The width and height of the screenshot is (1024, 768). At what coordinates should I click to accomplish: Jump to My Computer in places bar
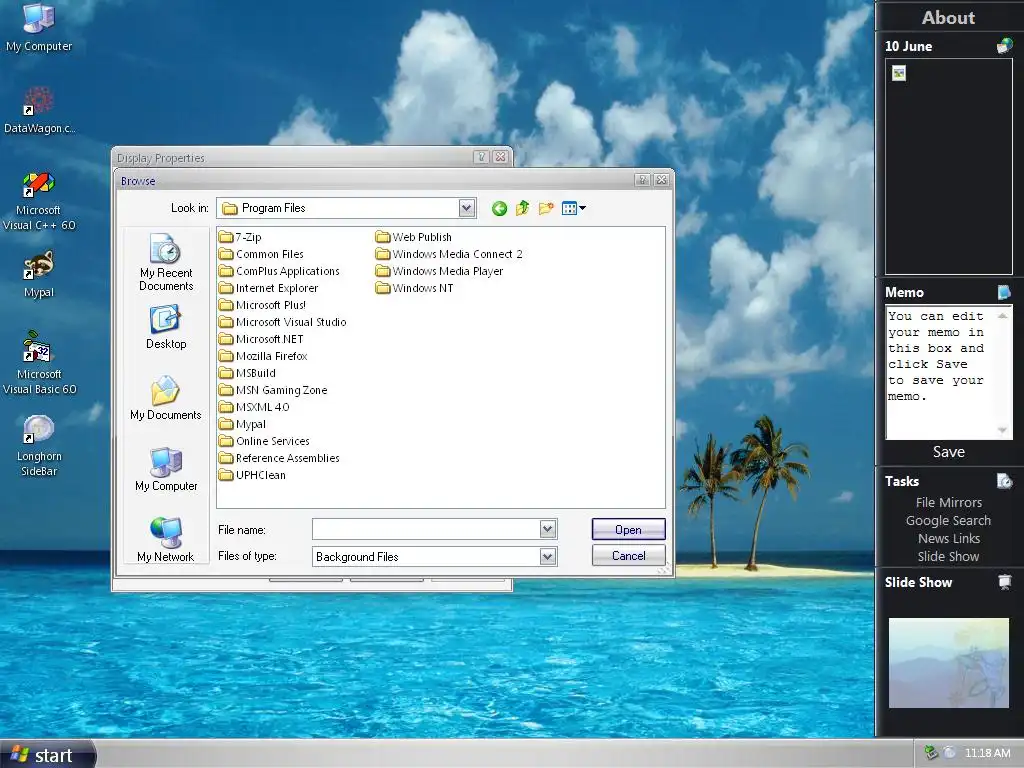coord(166,470)
